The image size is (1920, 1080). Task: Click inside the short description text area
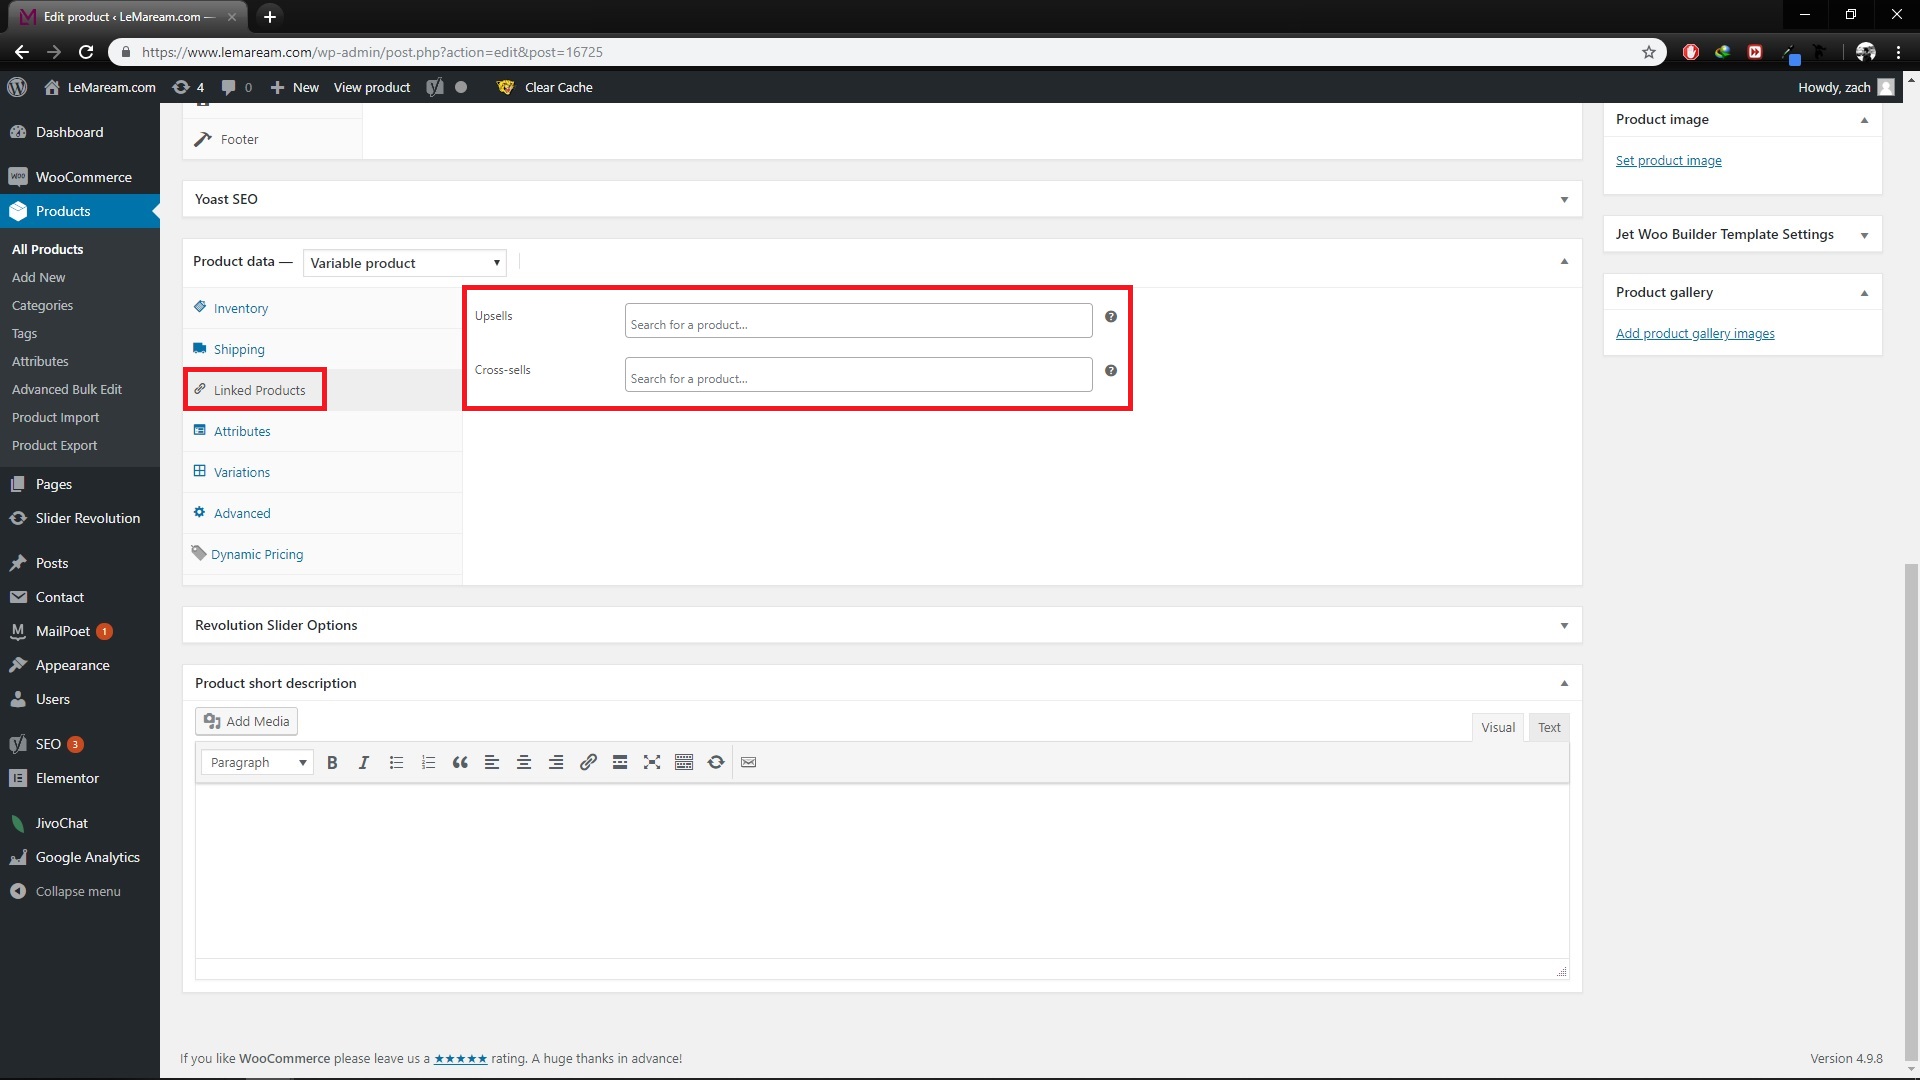point(882,870)
